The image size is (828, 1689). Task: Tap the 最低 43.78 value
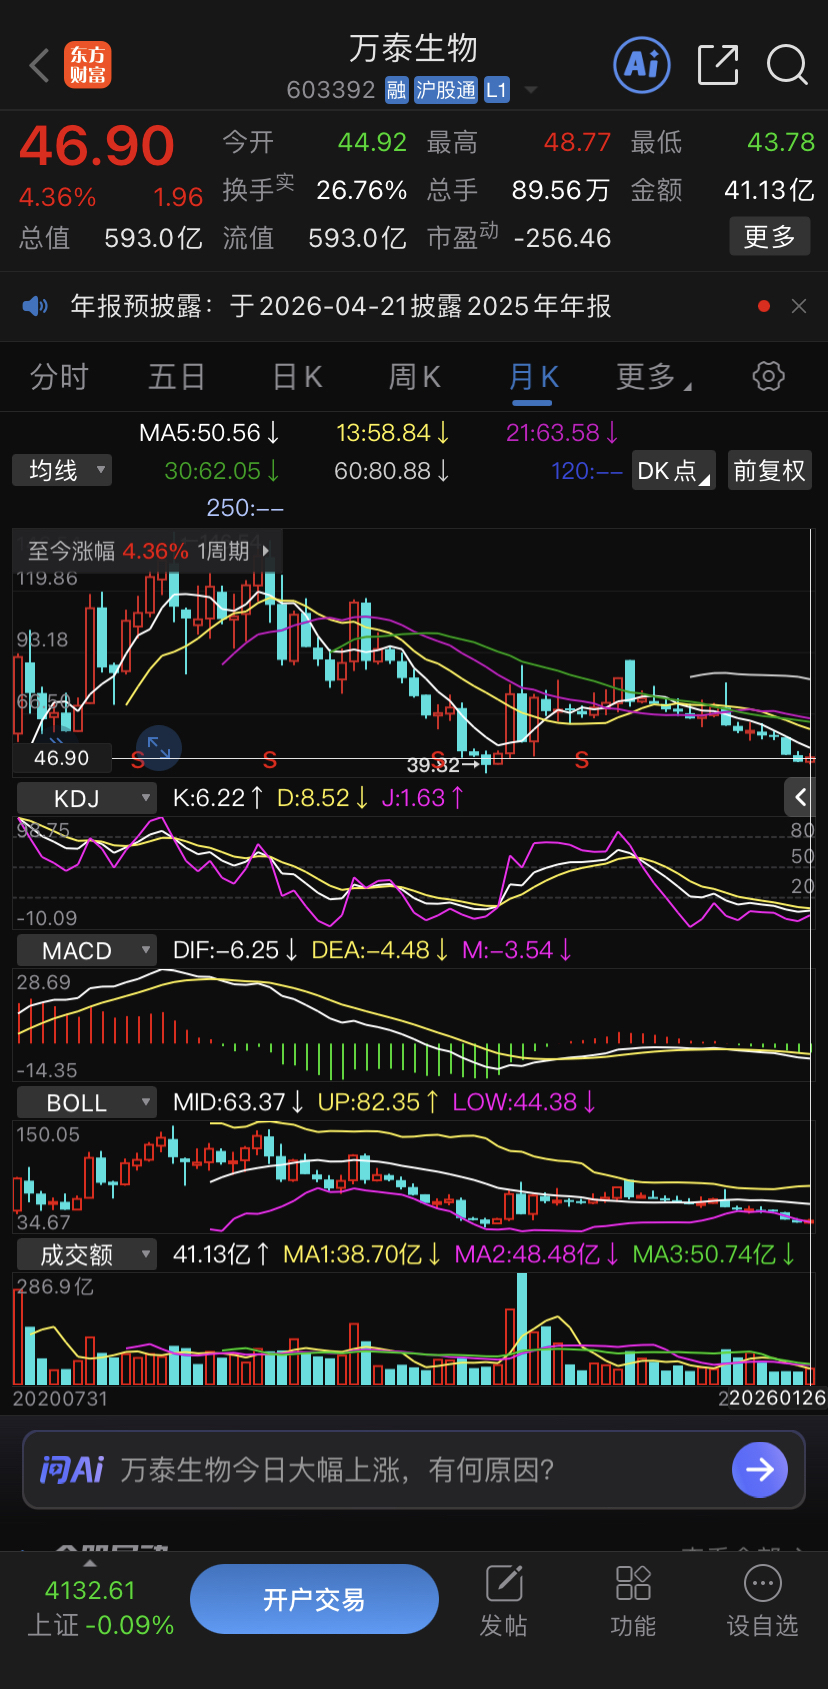(x=781, y=142)
